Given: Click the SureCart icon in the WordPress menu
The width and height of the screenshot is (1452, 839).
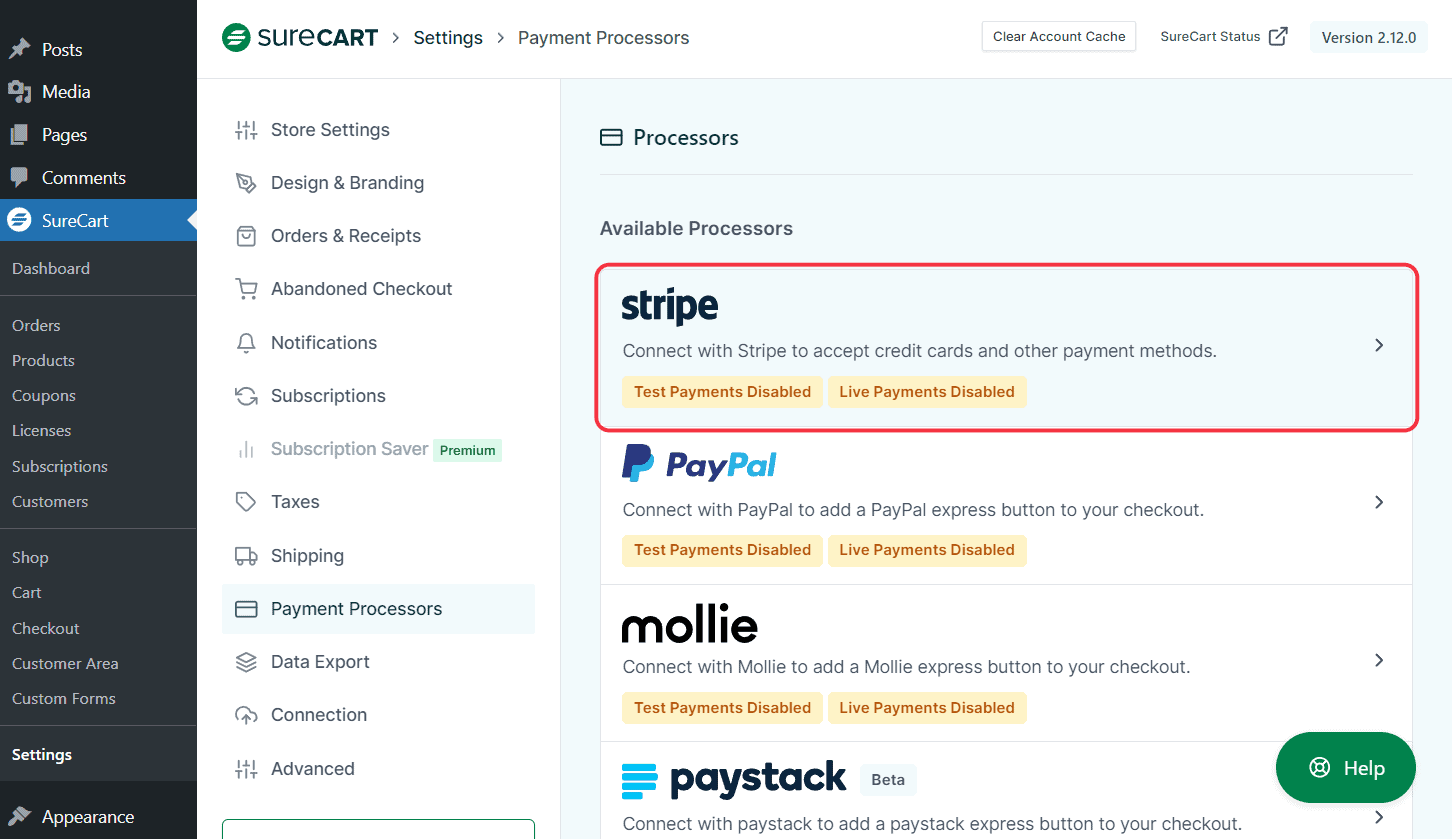Looking at the screenshot, I should coord(19,221).
